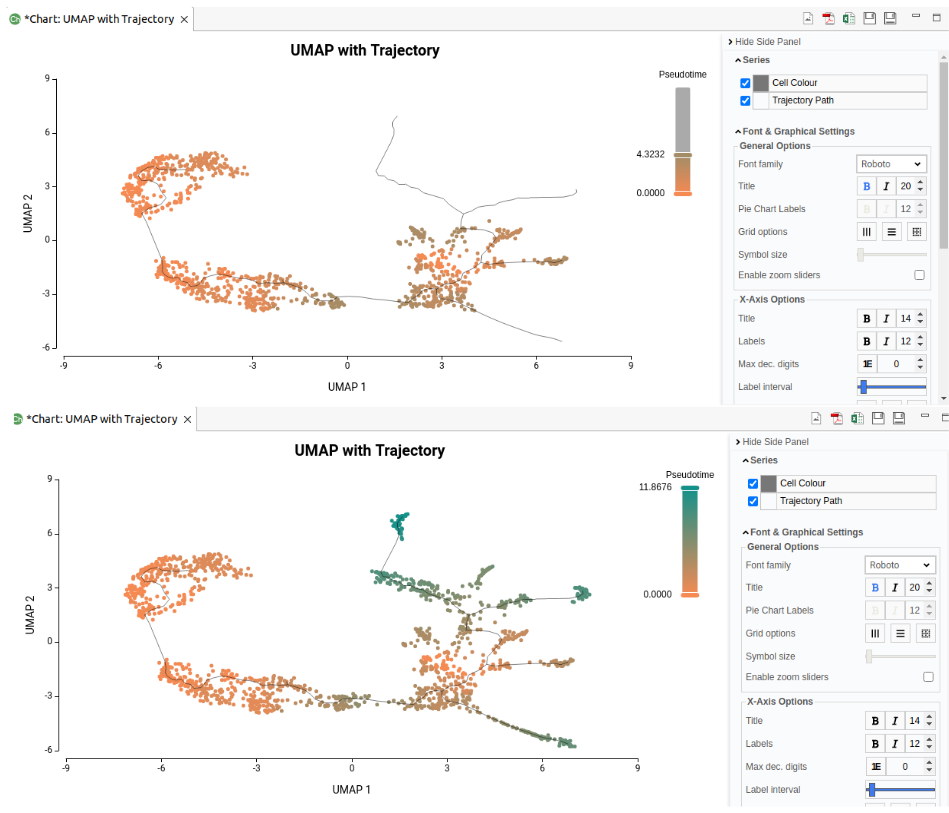Click Hide Side Panel in upper chart
The width and height of the screenshot is (949, 813).
click(764, 42)
